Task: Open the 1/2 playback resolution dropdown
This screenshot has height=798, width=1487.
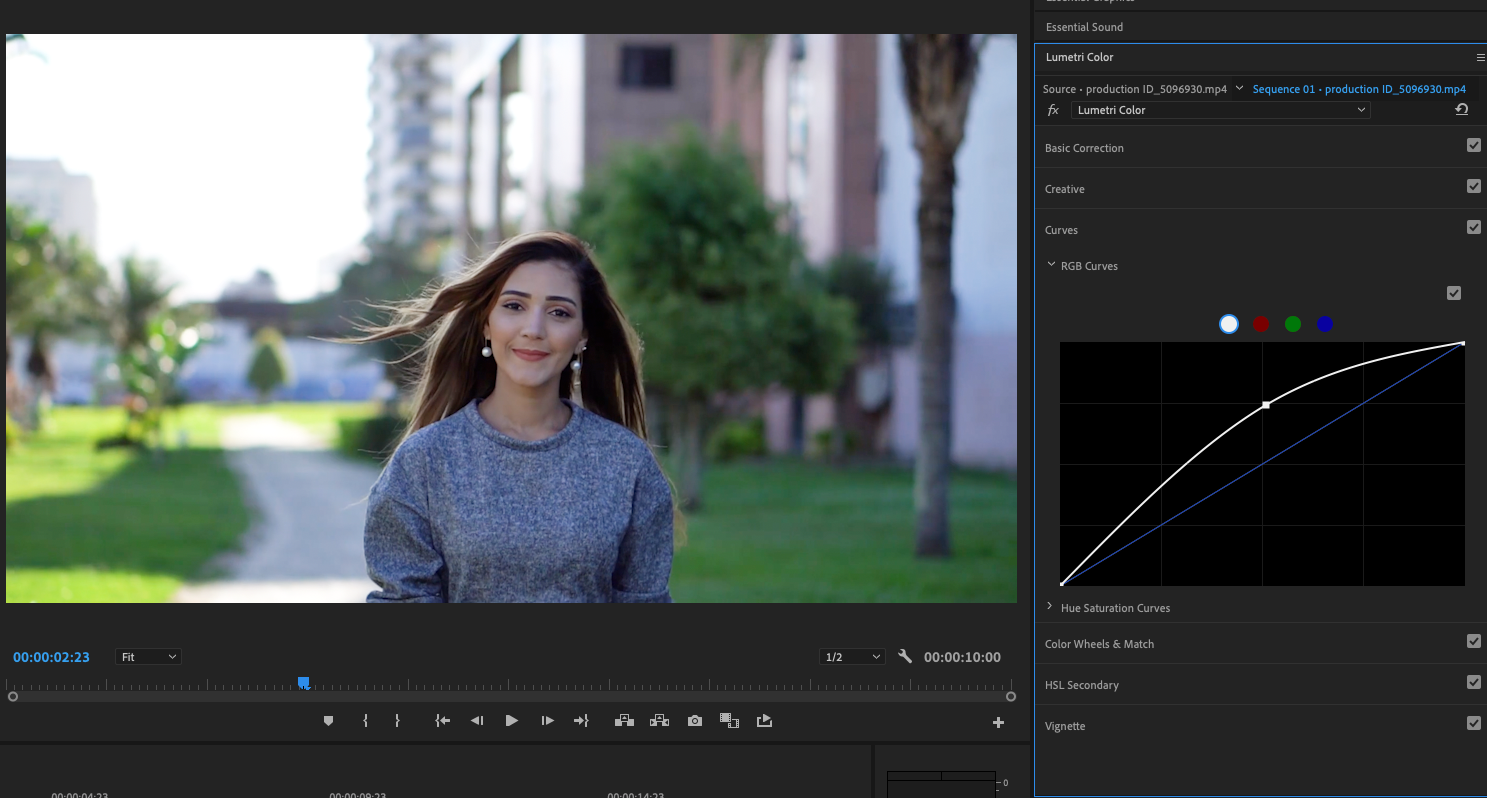Action: point(852,657)
